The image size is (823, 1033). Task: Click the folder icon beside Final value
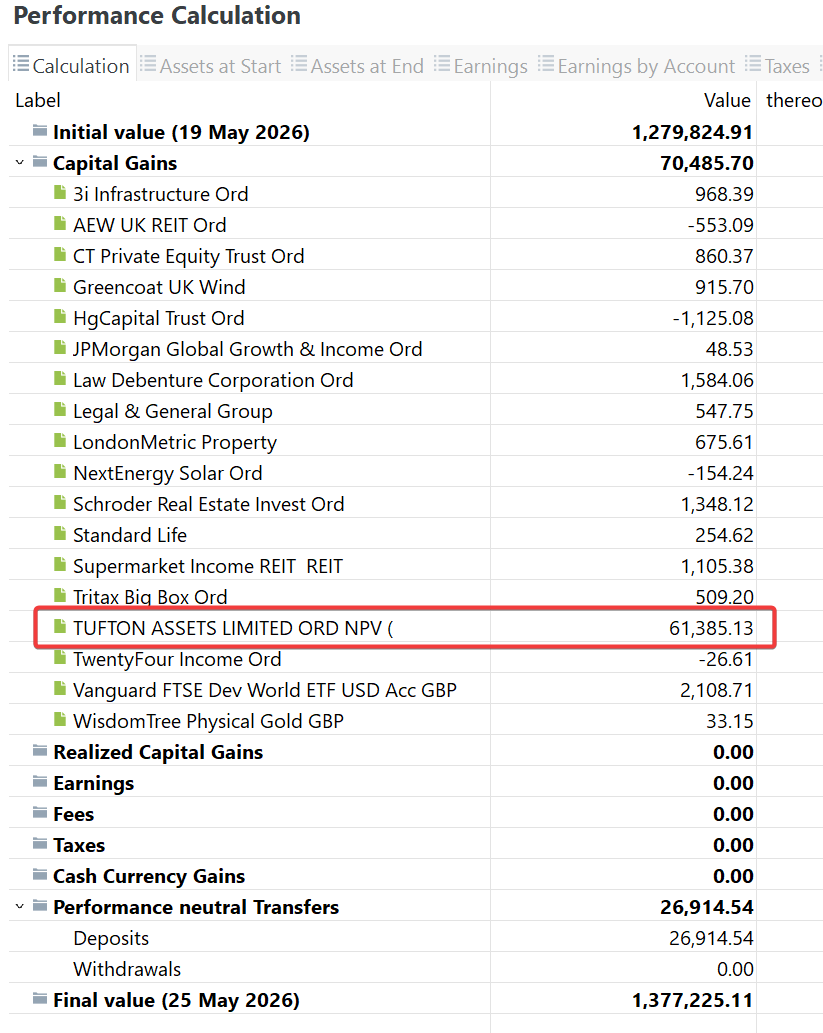coord(40,998)
